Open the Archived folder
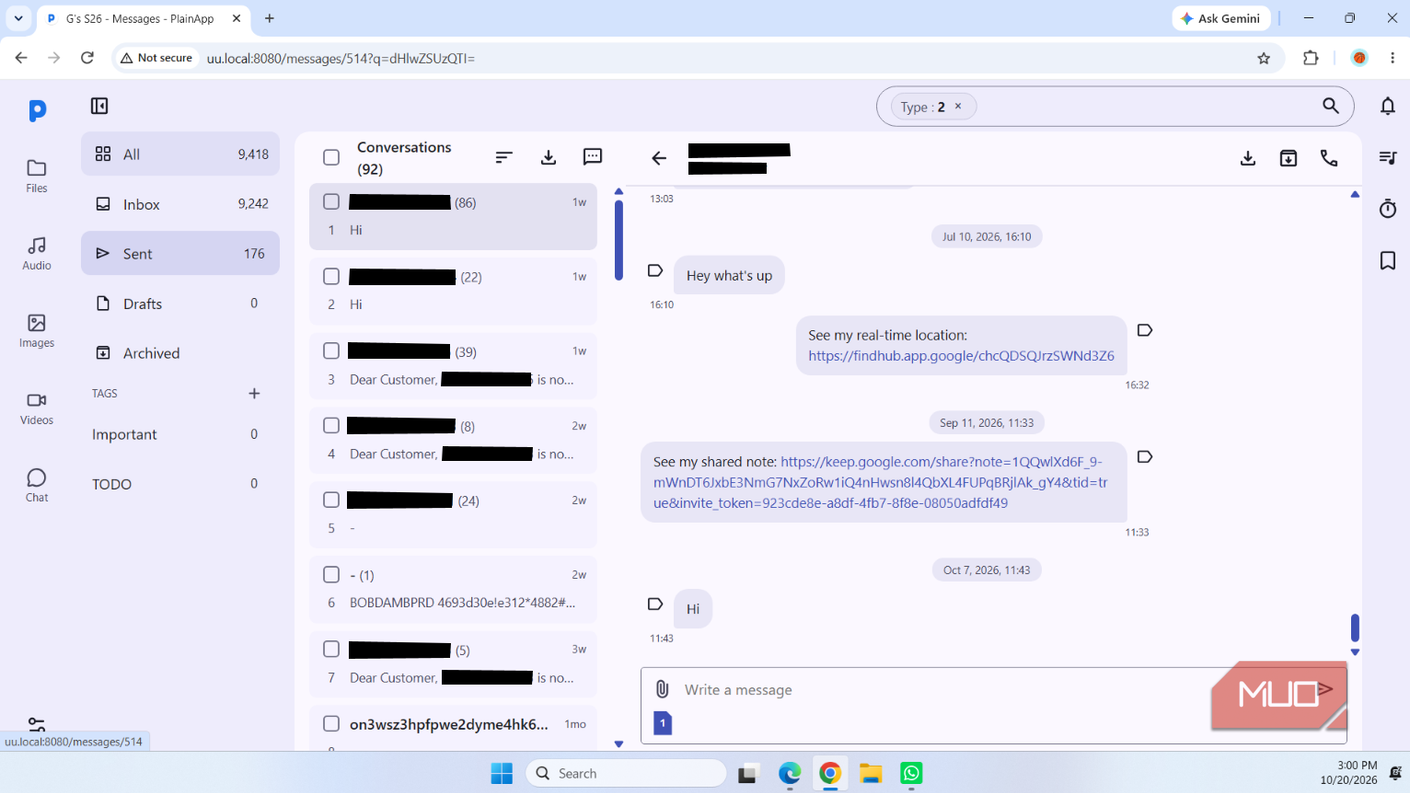Image resolution: width=1410 pixels, height=793 pixels. point(180,353)
